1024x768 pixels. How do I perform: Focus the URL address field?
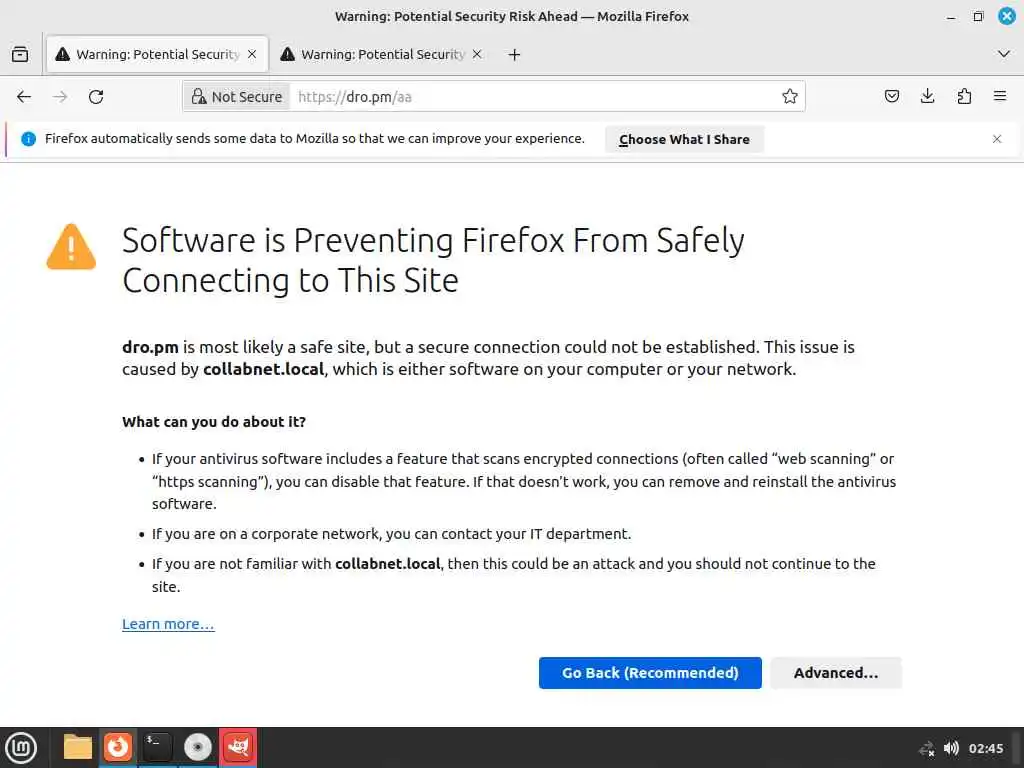(530, 97)
